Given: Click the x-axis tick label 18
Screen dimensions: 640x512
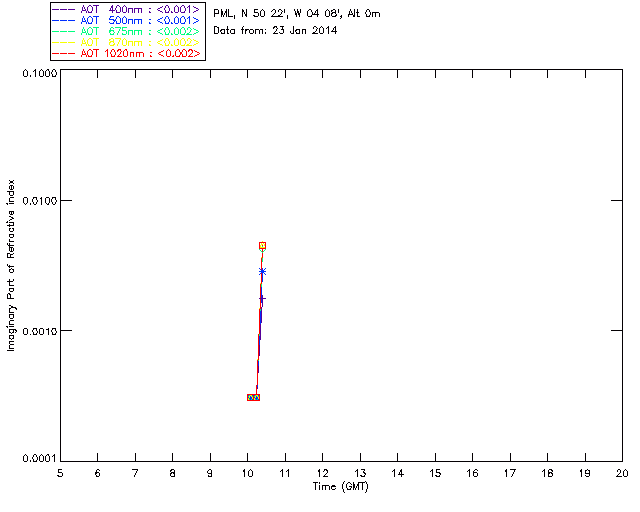Looking at the screenshot, I should [547, 473].
